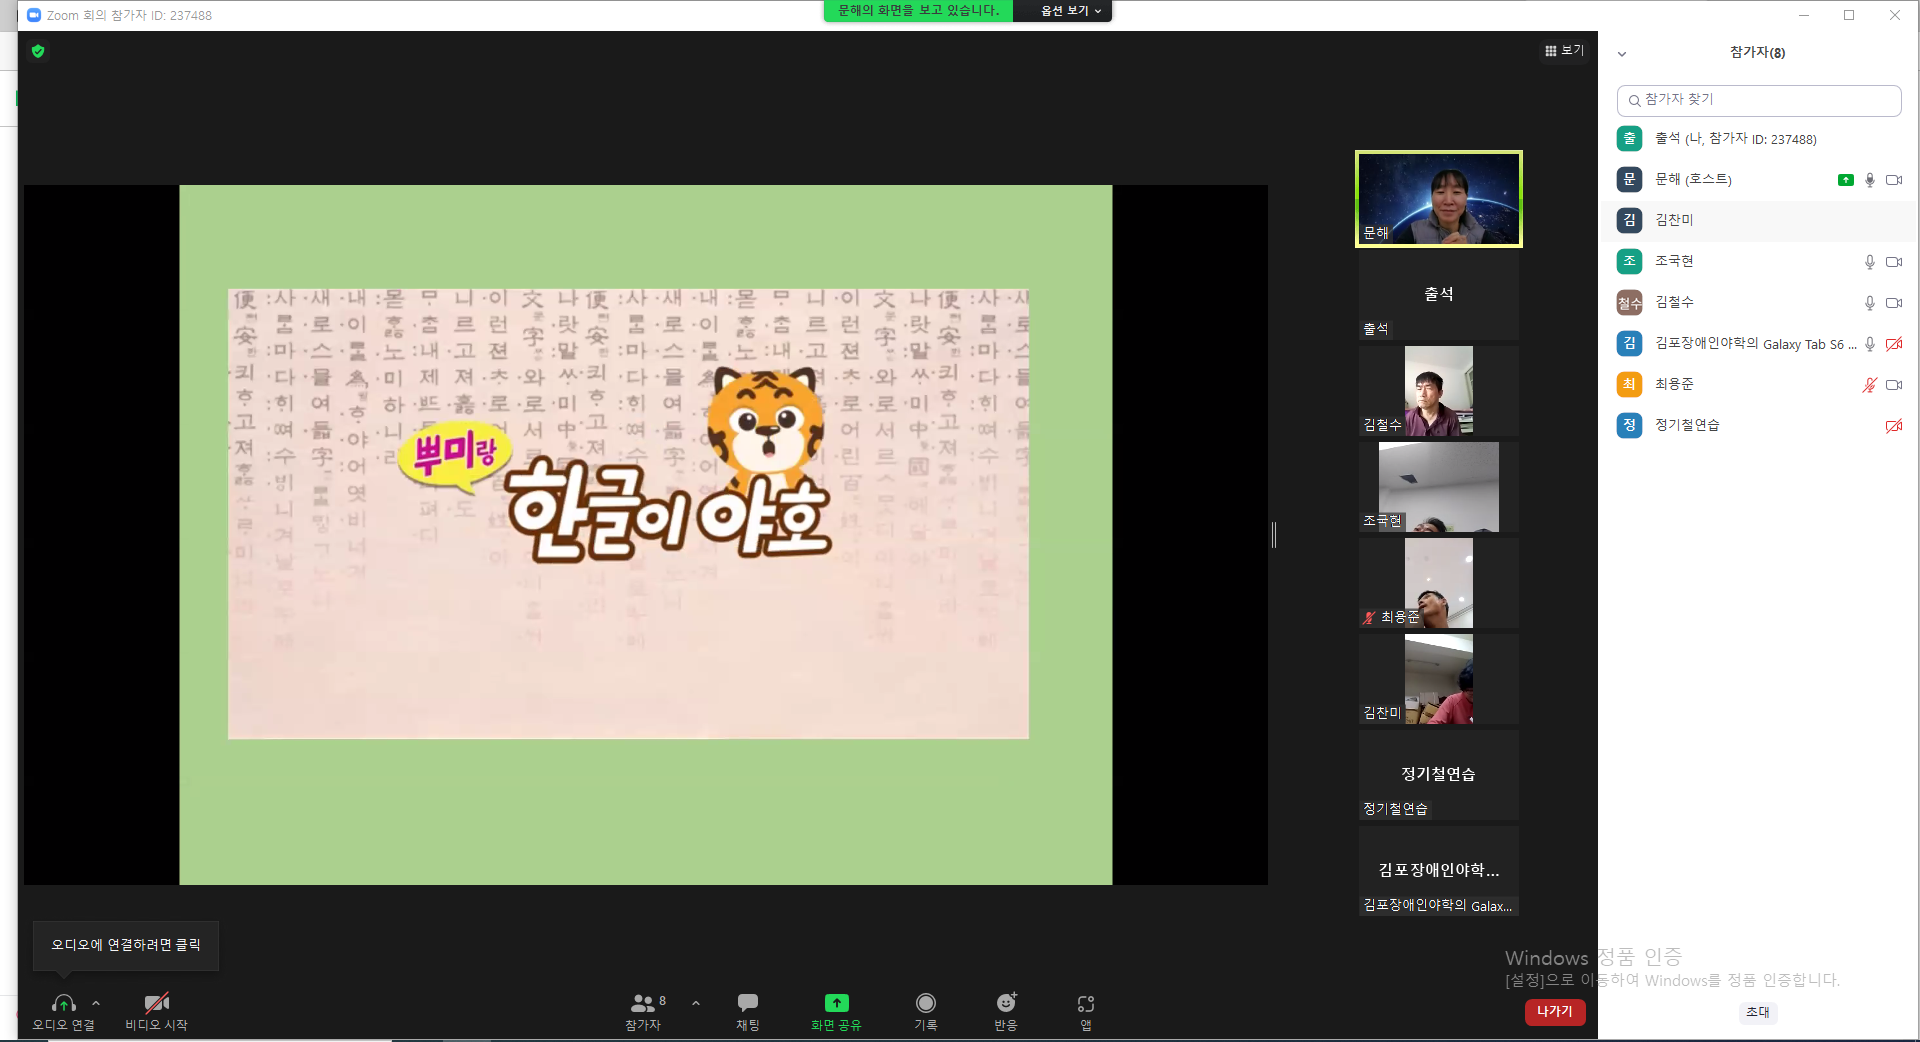1920x1042 pixels.
Task: Click the 정기철연습 participant tile
Action: [1438, 775]
